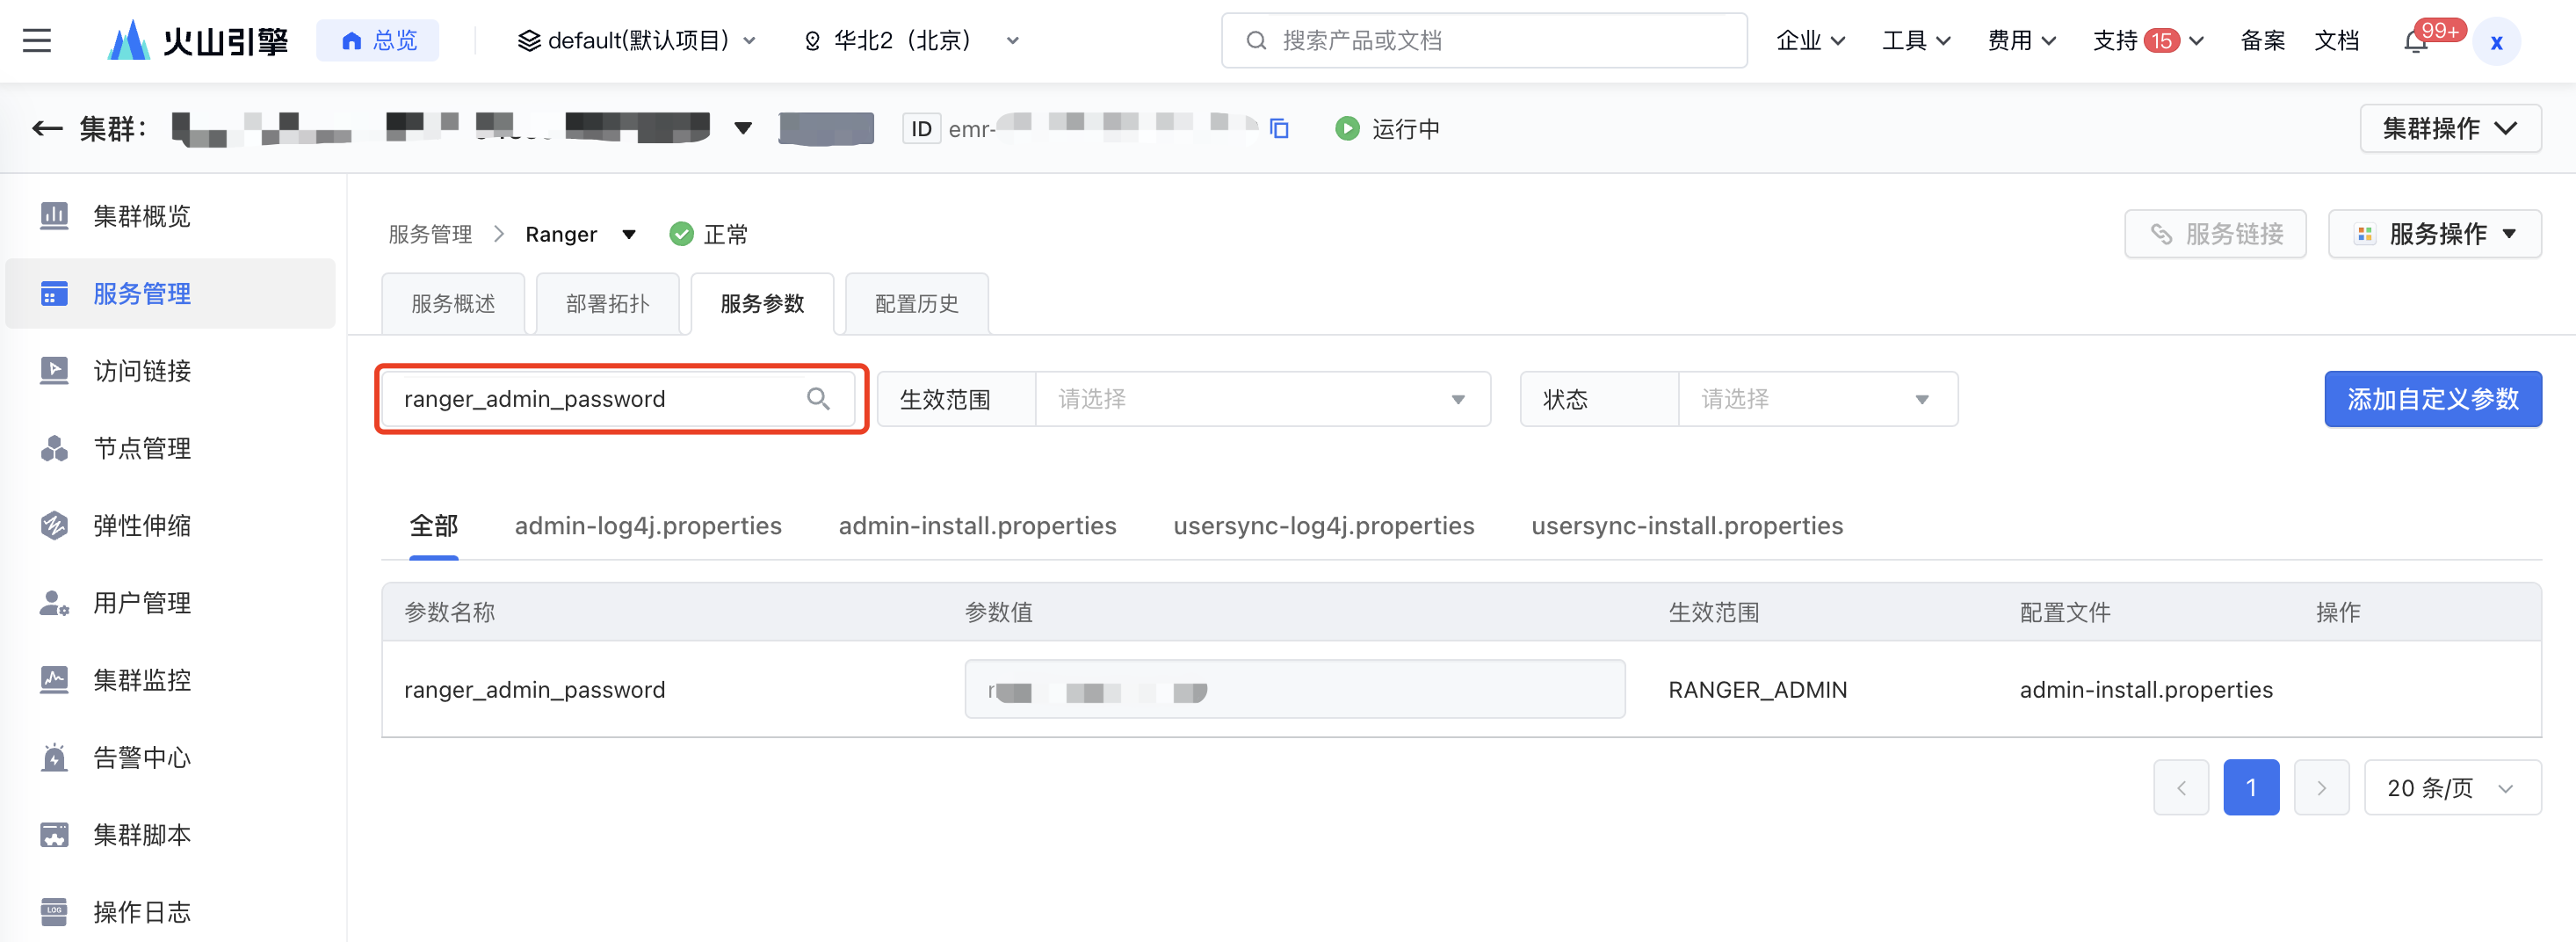The image size is (2576, 942).
Task: Expand the cluster name switcher arrow
Action: coord(743,128)
